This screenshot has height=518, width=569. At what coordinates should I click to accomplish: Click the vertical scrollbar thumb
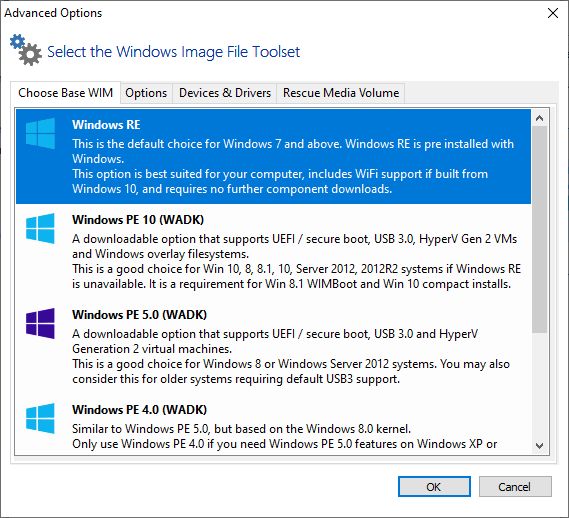[x=540, y=229]
